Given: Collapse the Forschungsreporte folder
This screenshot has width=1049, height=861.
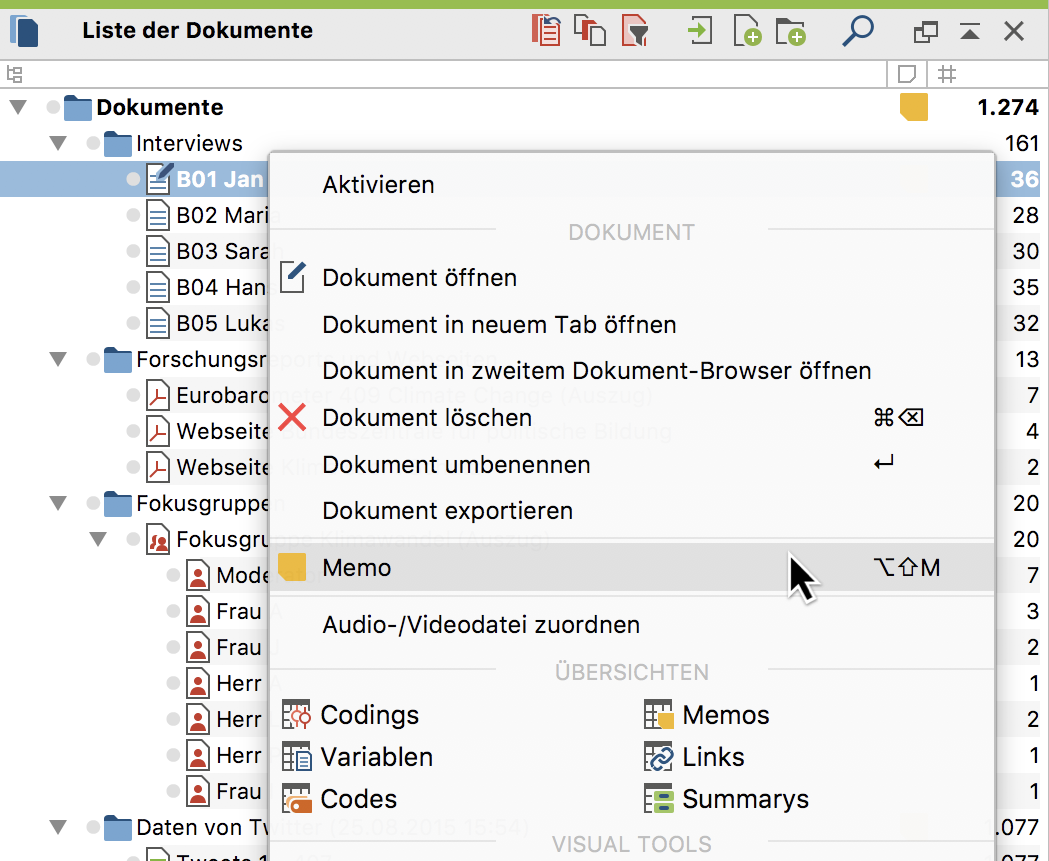Looking at the screenshot, I should [x=58, y=359].
